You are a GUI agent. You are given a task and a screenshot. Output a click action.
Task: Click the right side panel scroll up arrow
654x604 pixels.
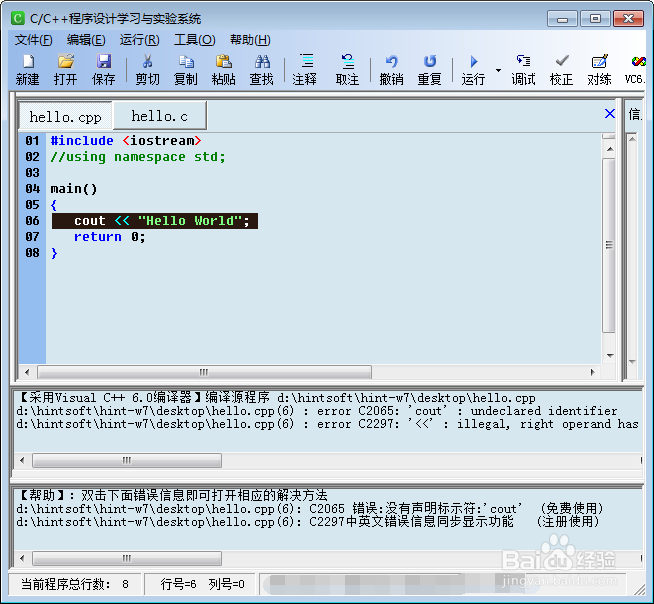[x=632, y=139]
